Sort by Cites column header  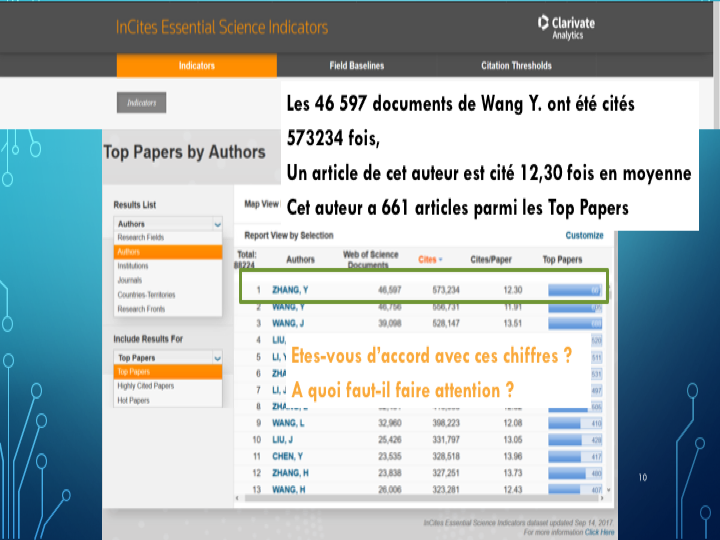(x=430, y=259)
